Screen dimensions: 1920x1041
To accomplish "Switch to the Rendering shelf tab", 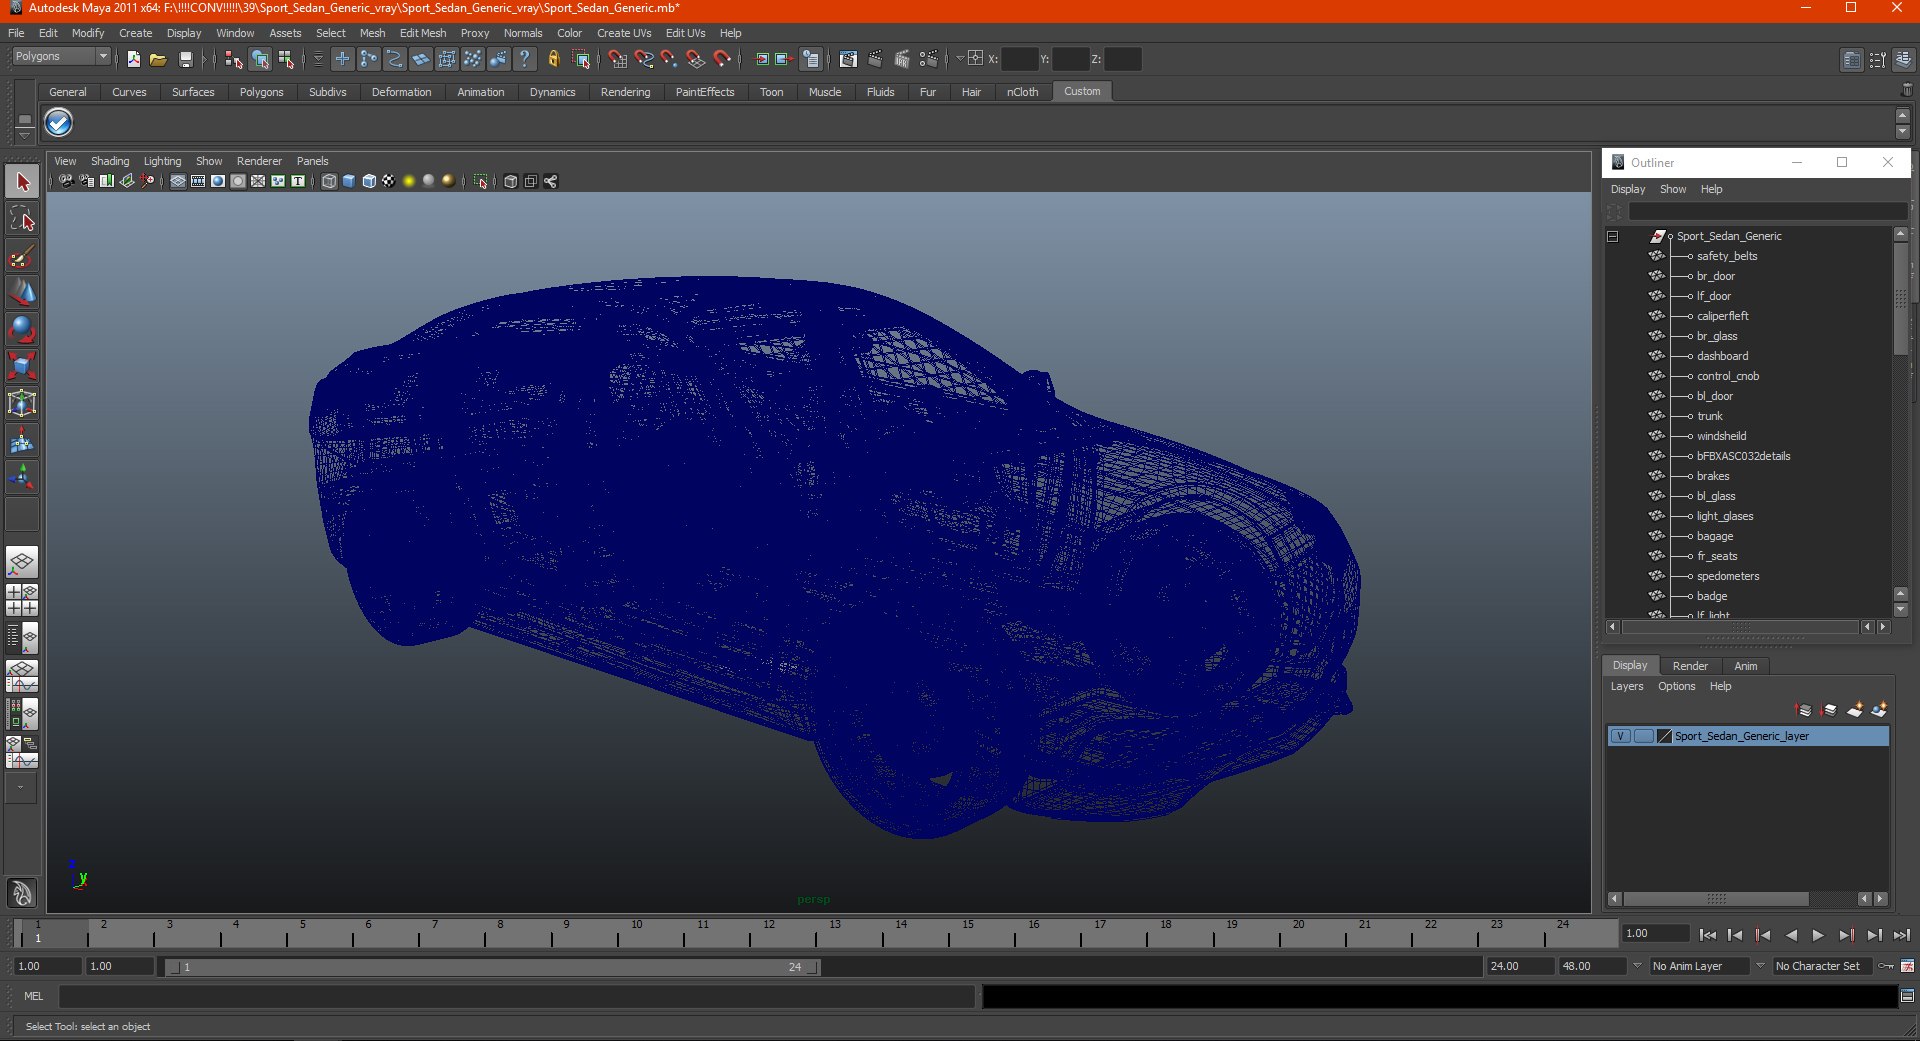I will (625, 92).
